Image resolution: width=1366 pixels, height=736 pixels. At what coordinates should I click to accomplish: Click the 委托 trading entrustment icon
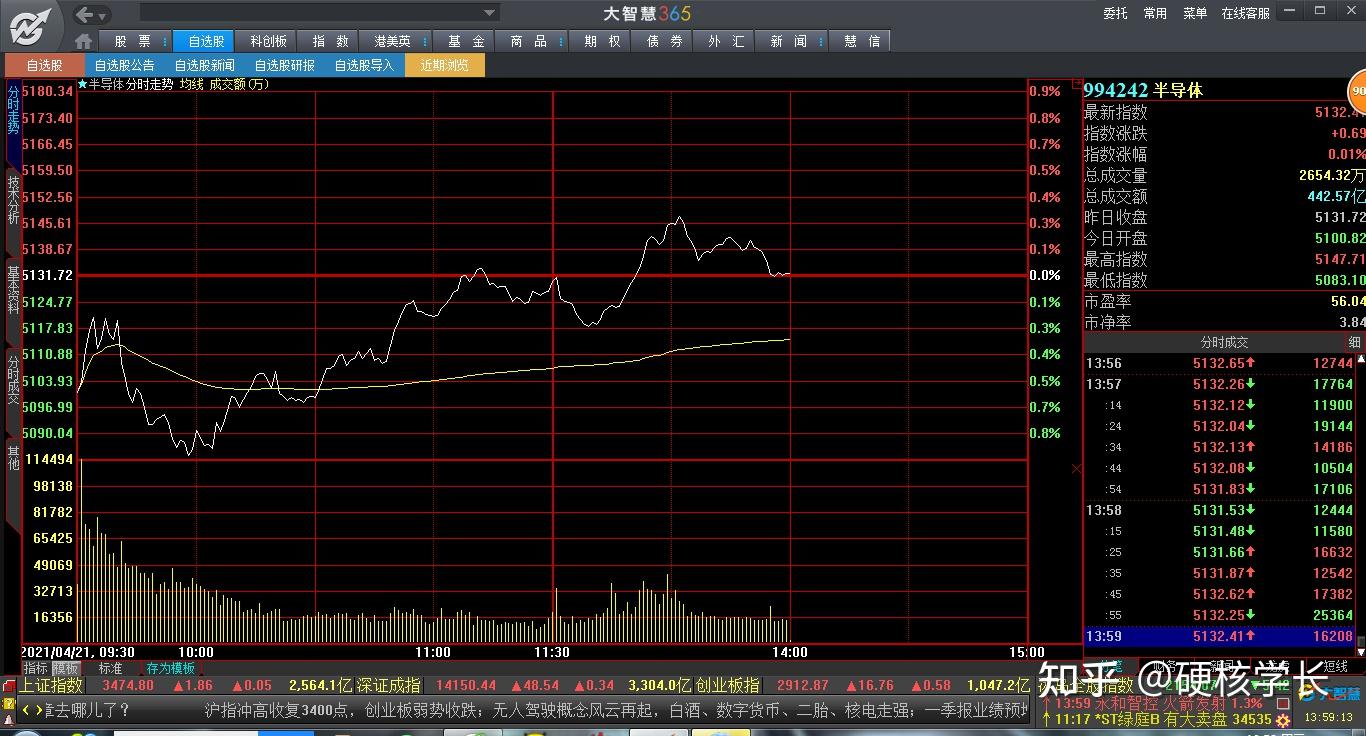[x=1115, y=14]
